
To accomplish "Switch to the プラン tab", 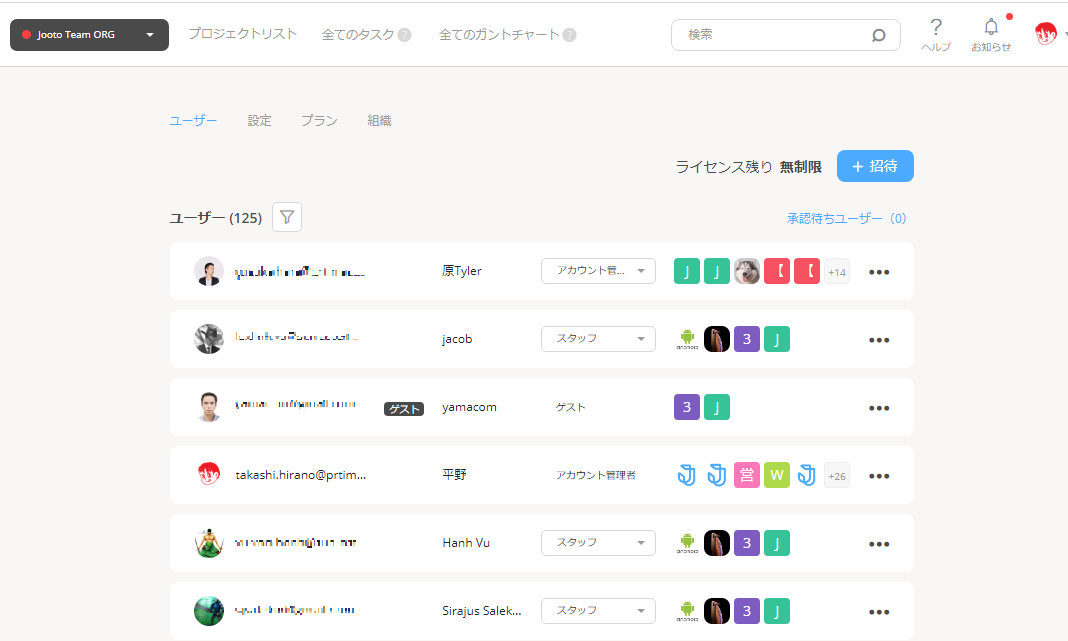I will [x=319, y=121].
